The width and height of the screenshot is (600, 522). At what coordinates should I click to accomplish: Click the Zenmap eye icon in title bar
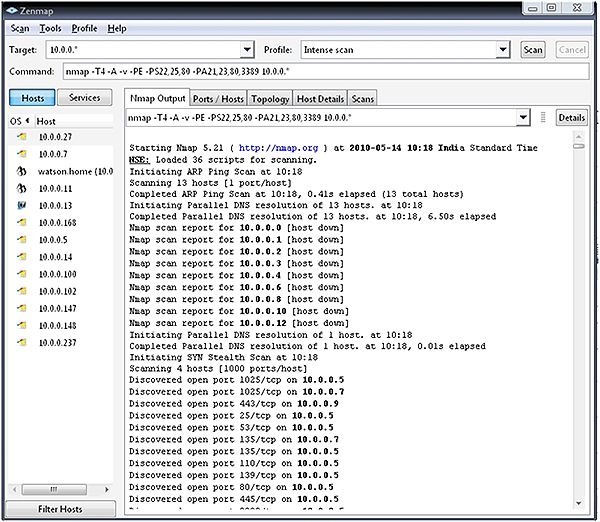tap(12, 10)
